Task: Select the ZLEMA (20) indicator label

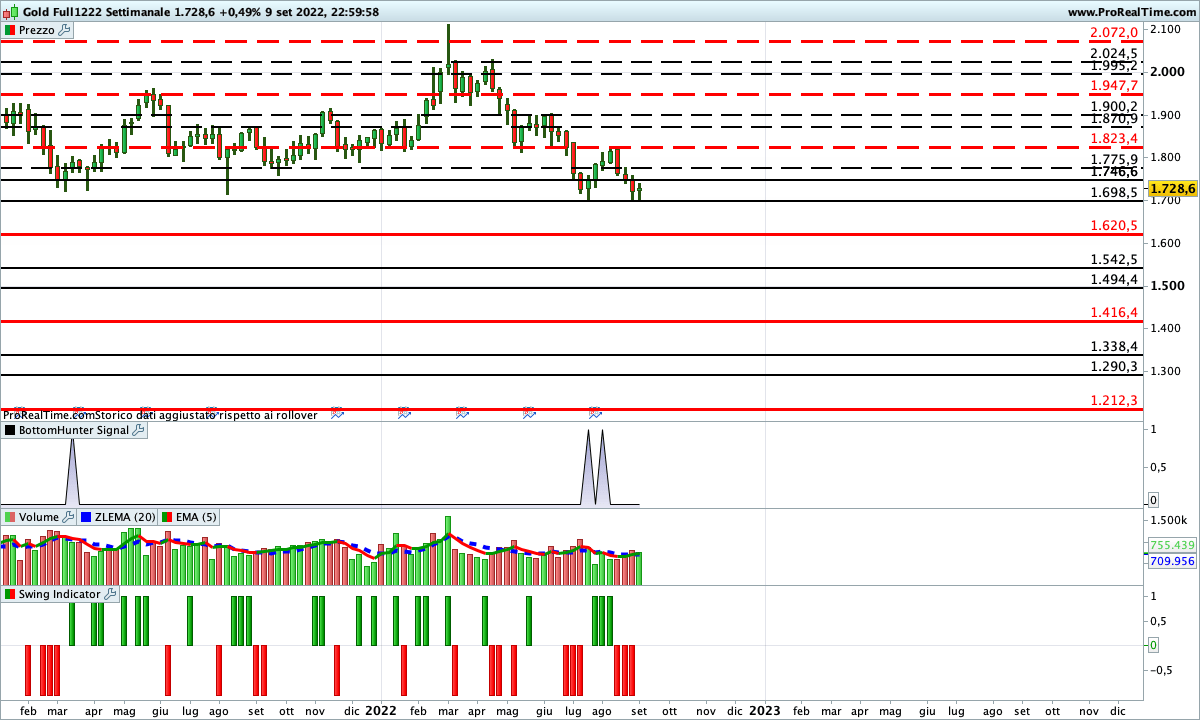Action: (118, 517)
